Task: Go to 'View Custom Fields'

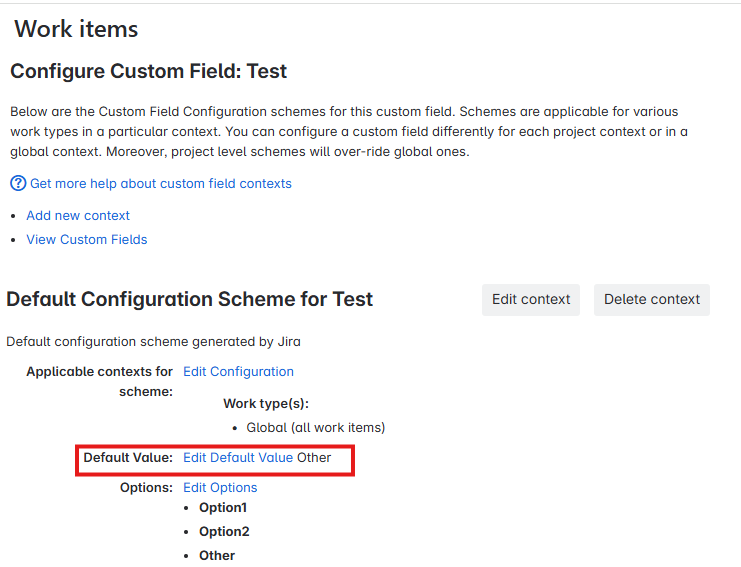Action: pos(87,240)
